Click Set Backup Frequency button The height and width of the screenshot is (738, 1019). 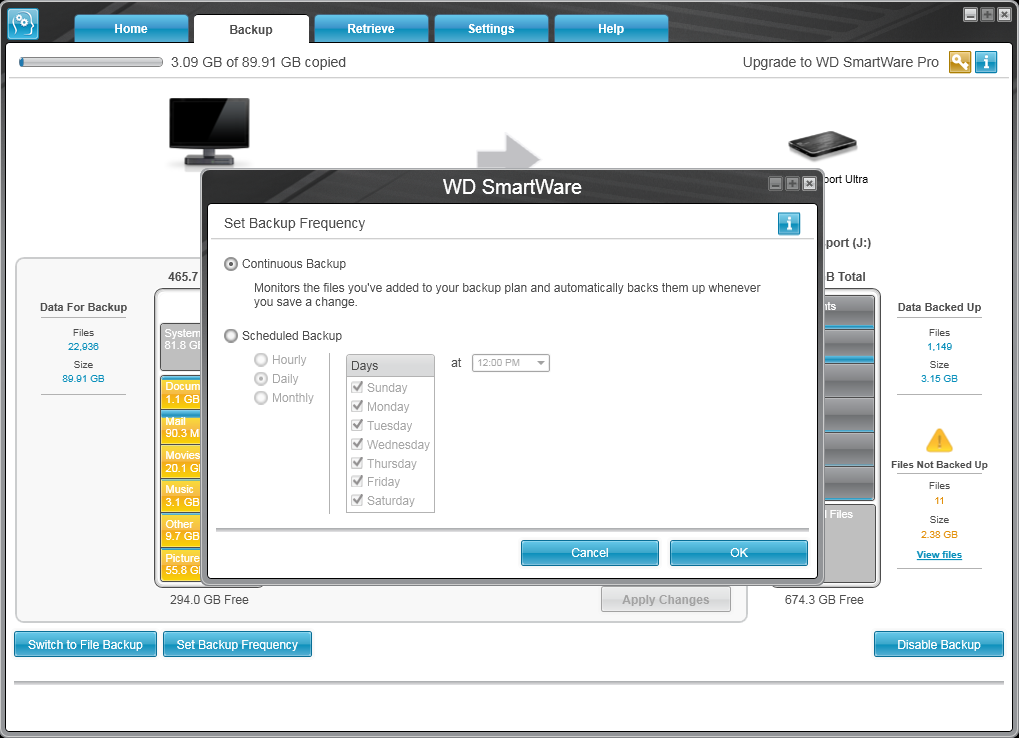tap(237, 644)
